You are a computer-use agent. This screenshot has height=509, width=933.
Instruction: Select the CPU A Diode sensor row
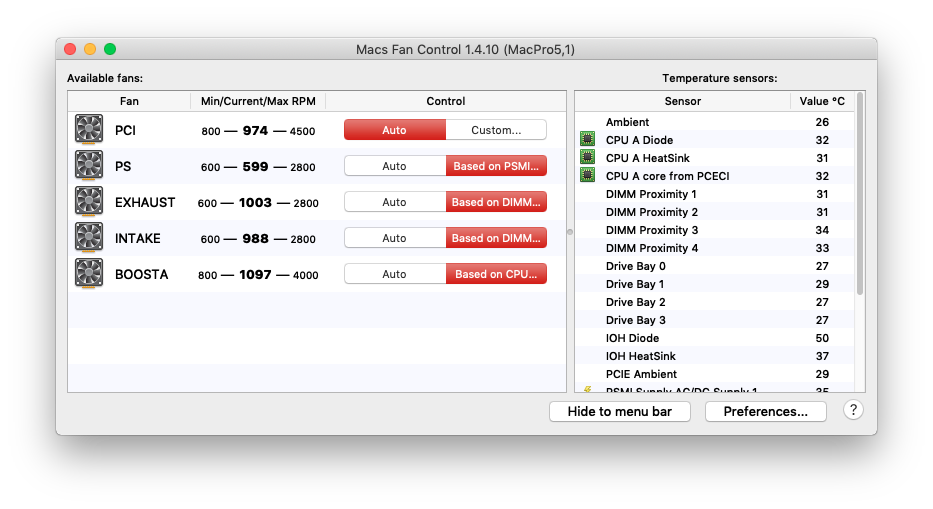click(715, 140)
